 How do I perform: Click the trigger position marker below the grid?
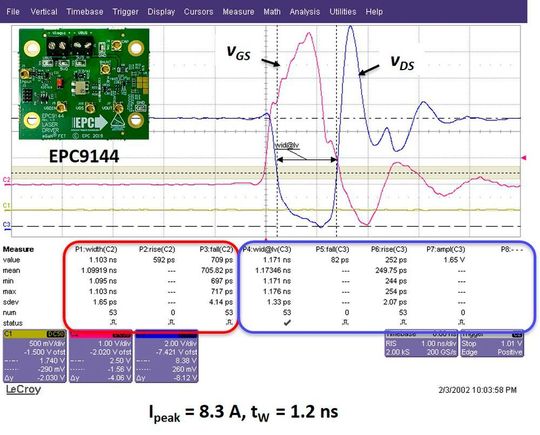click(x=266, y=239)
